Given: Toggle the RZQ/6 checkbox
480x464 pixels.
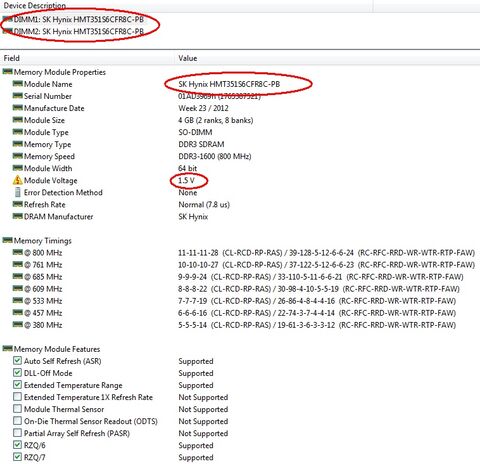Looking at the screenshot, I should point(17,444).
